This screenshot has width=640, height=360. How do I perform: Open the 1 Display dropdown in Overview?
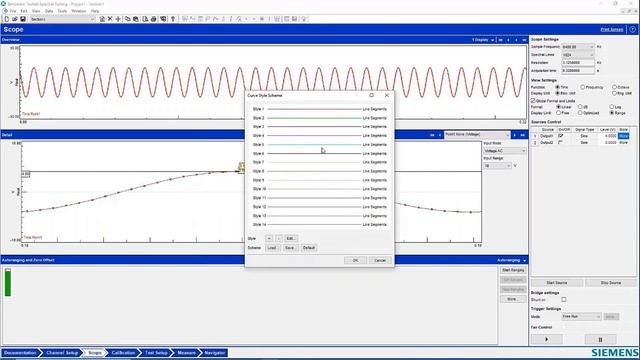[492, 40]
